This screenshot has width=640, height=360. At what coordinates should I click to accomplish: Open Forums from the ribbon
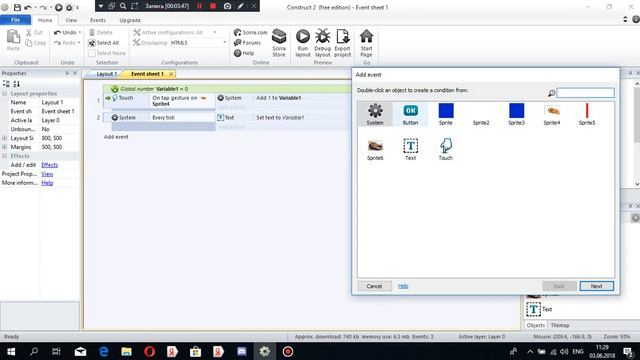tap(247, 42)
